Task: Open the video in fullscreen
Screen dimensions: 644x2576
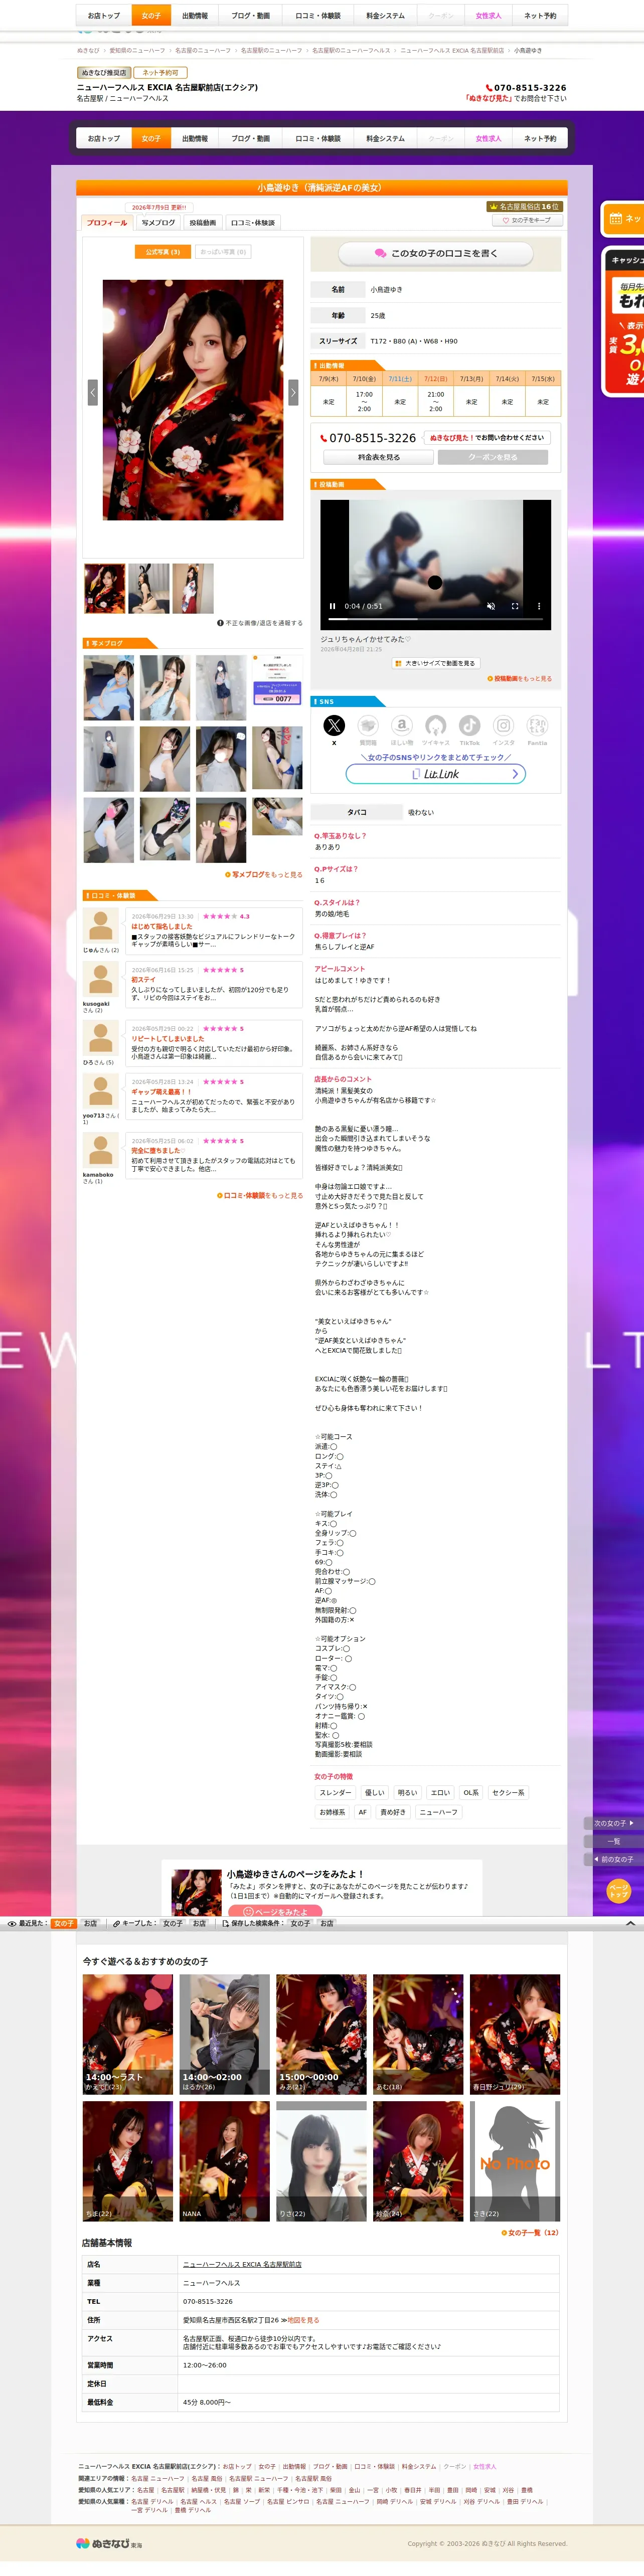Action: (x=515, y=606)
